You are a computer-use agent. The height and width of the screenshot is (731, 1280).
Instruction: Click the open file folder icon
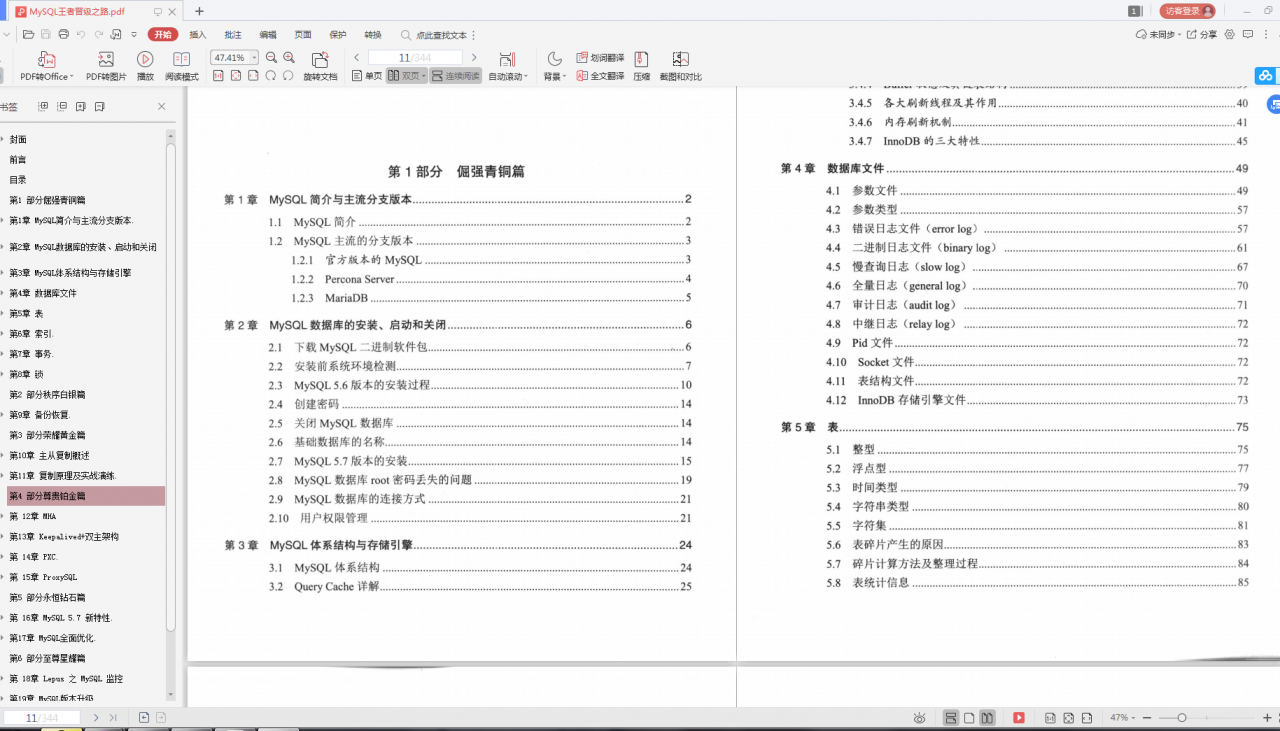click(x=29, y=34)
